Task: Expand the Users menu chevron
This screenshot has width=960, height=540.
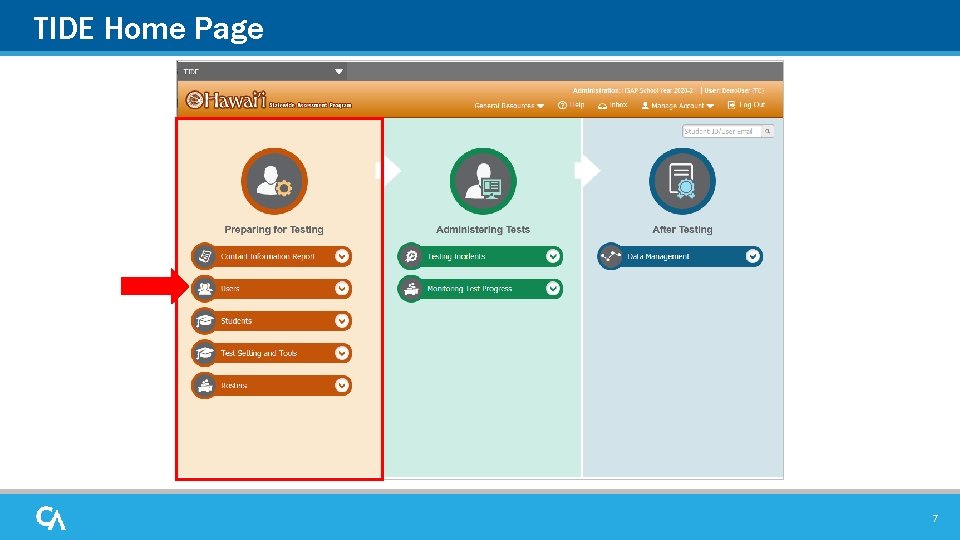Action: pos(342,288)
